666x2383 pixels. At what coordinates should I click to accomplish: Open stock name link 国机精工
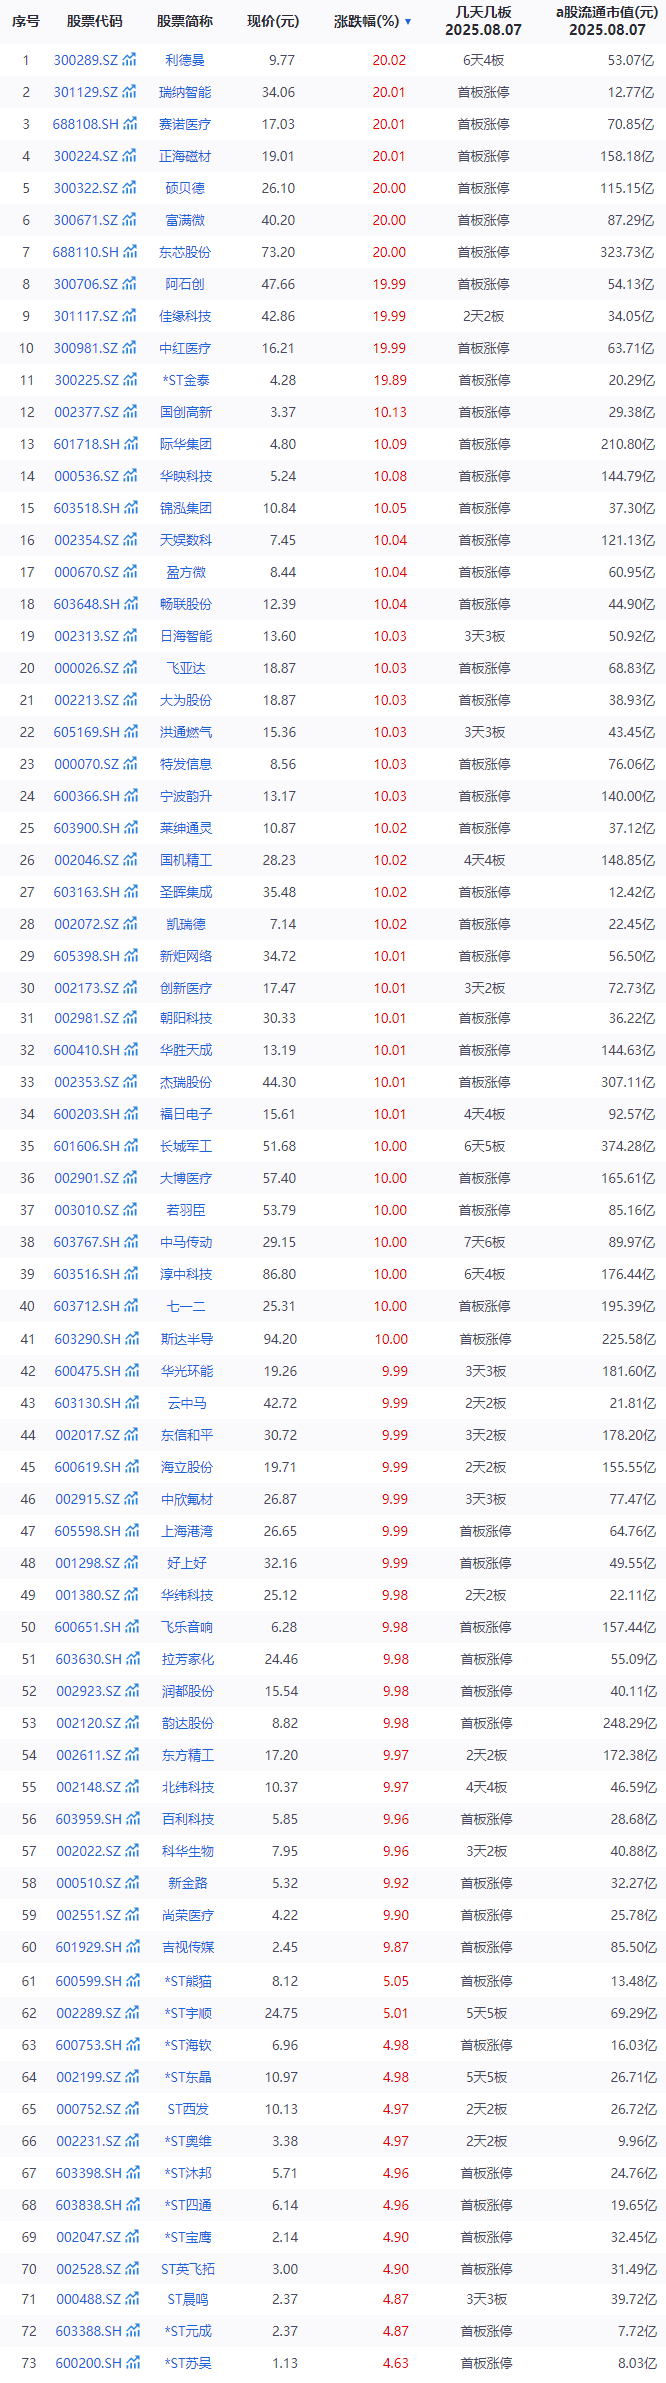[x=186, y=860]
